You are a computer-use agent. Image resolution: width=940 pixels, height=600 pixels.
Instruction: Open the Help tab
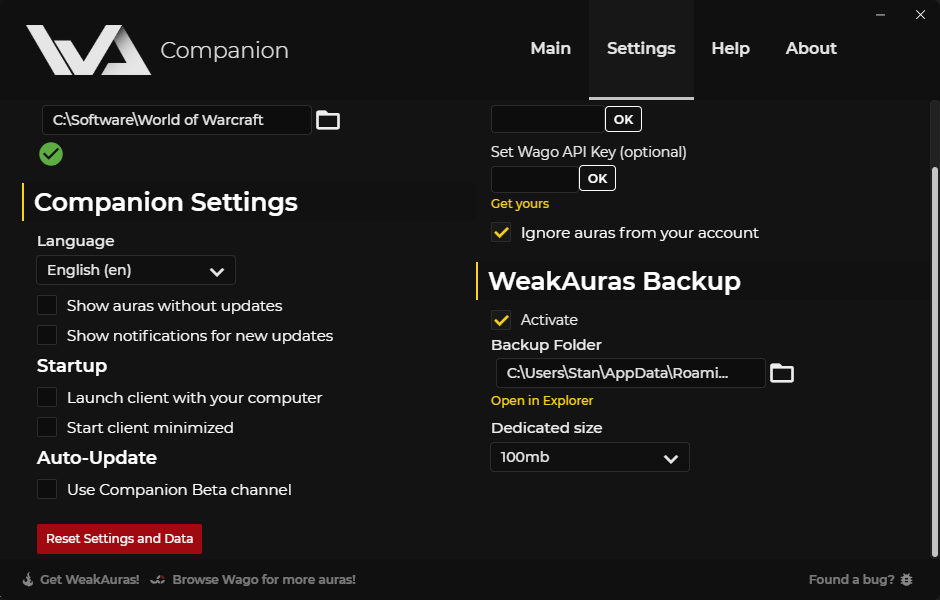[730, 49]
